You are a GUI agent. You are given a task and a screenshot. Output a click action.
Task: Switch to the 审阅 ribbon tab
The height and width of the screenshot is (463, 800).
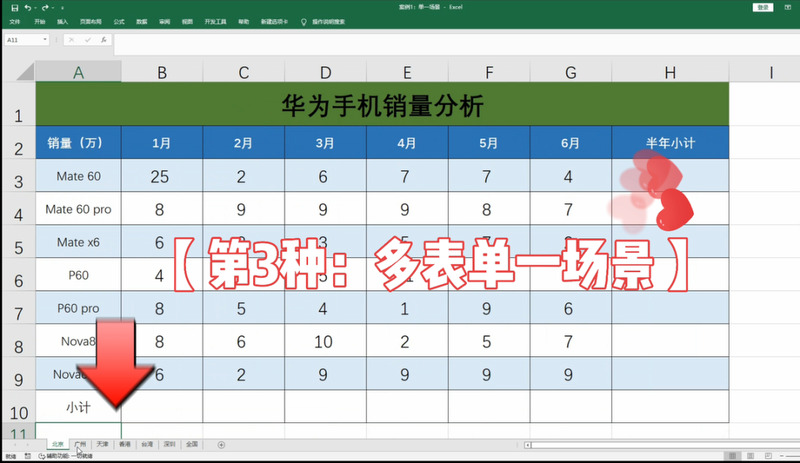pos(164,22)
